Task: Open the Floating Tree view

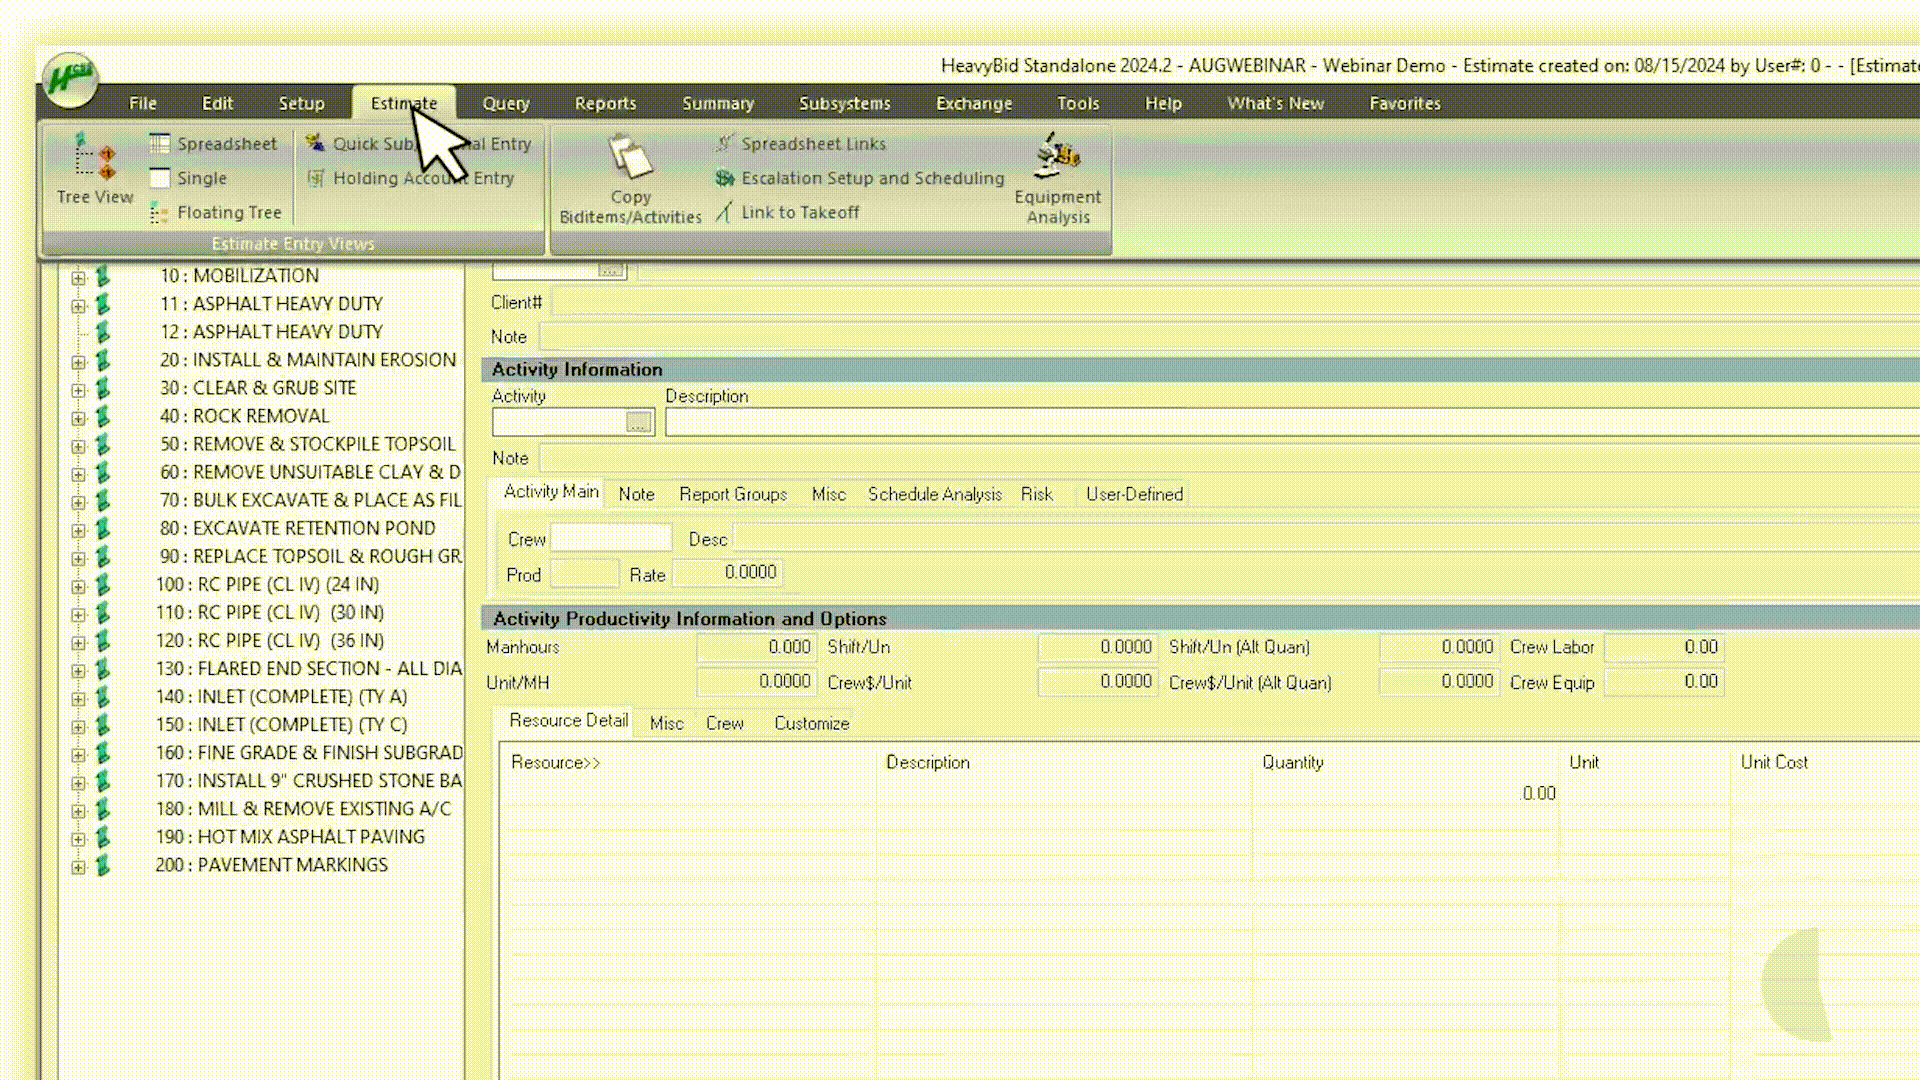Action: [x=216, y=212]
